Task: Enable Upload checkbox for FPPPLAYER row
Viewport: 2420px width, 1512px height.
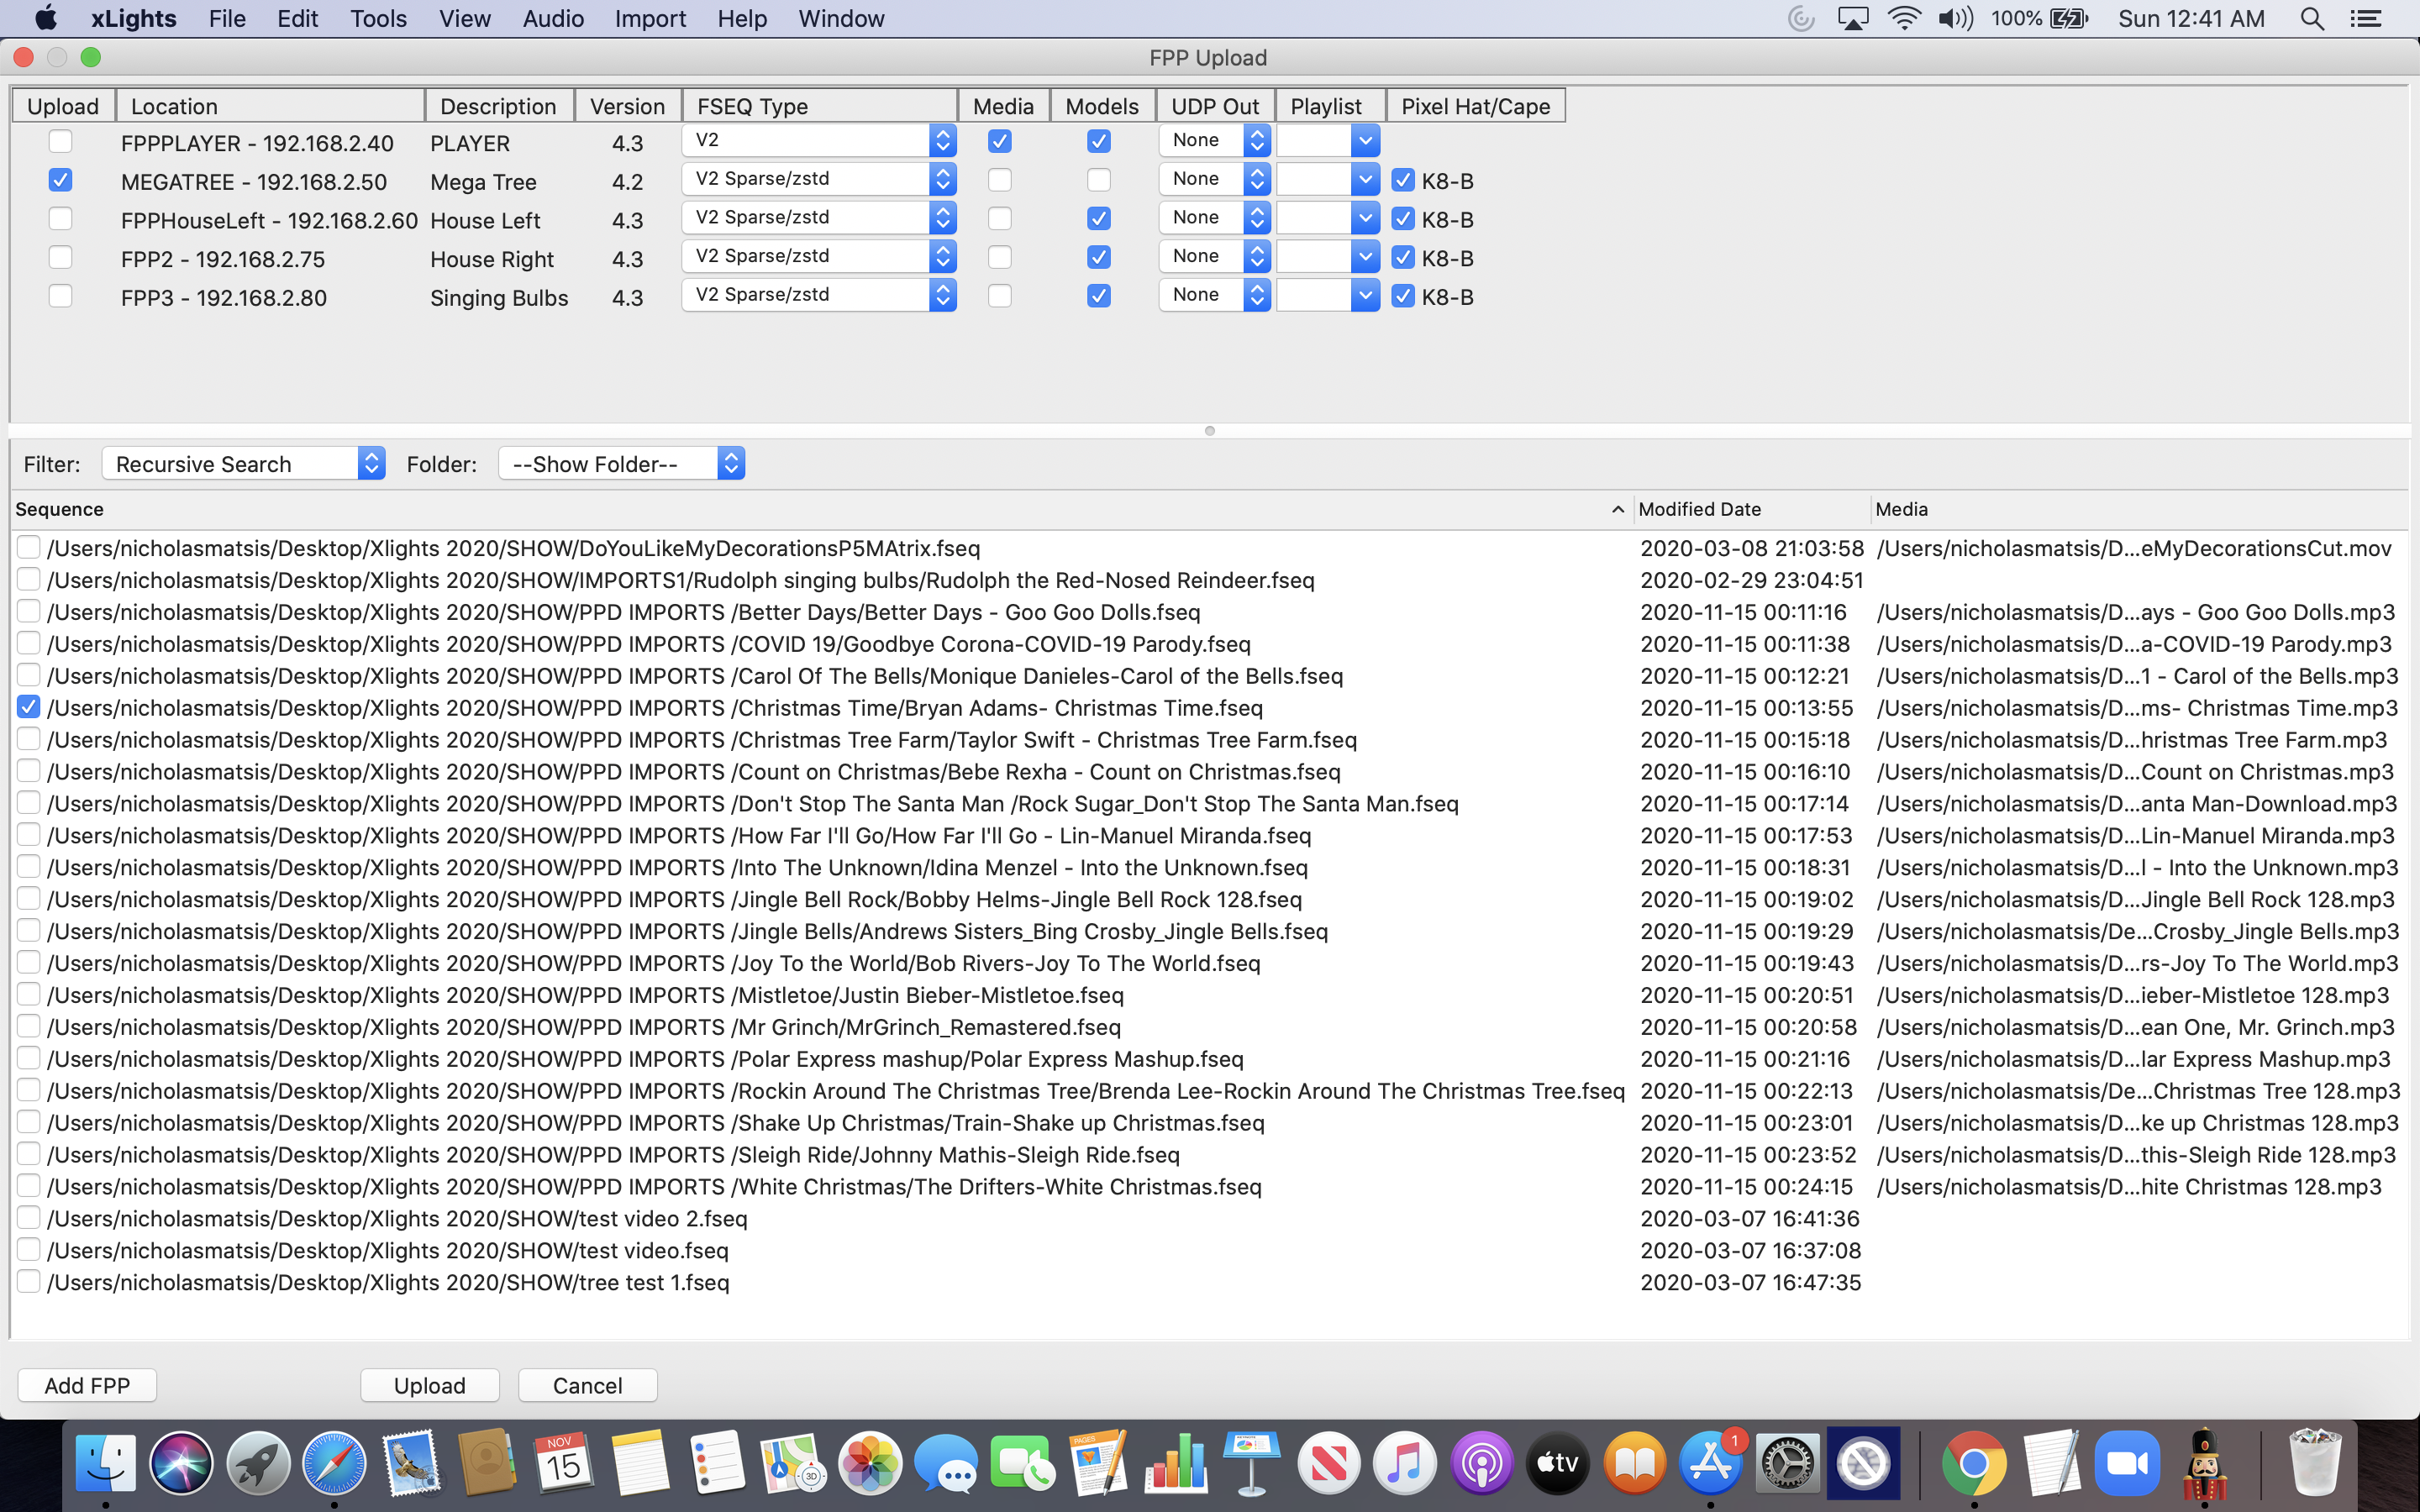Action: coord(60,141)
